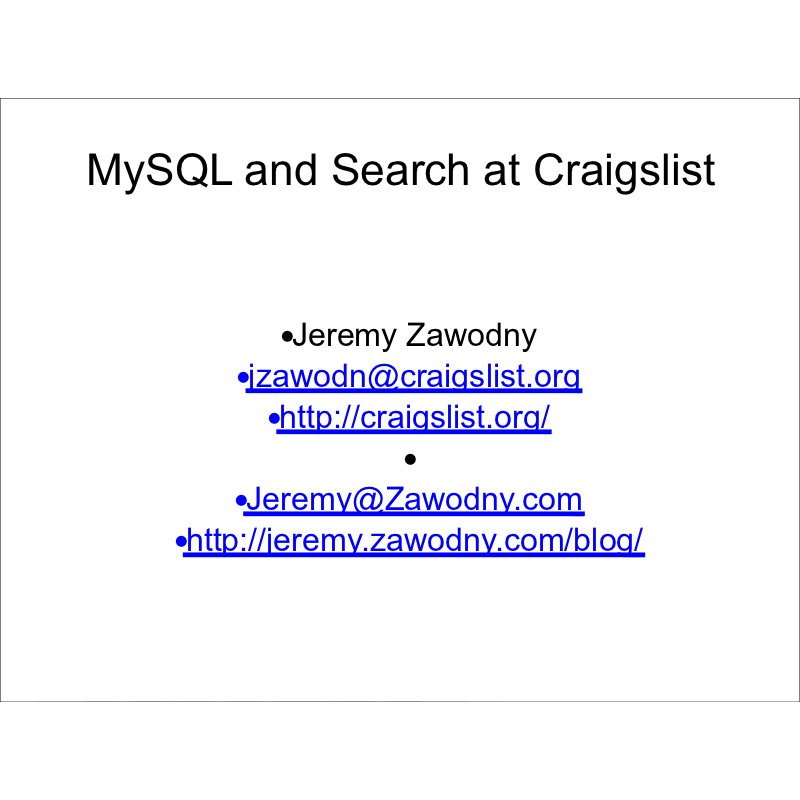The height and width of the screenshot is (800, 800).
Task: Click the Jeremy@Zawodny.com email link
Action: 414,499
